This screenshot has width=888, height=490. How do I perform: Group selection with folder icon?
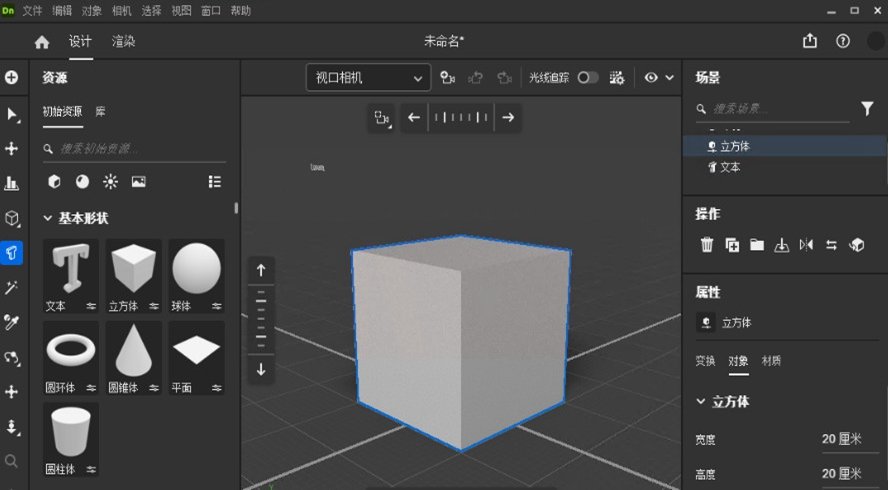(x=757, y=245)
